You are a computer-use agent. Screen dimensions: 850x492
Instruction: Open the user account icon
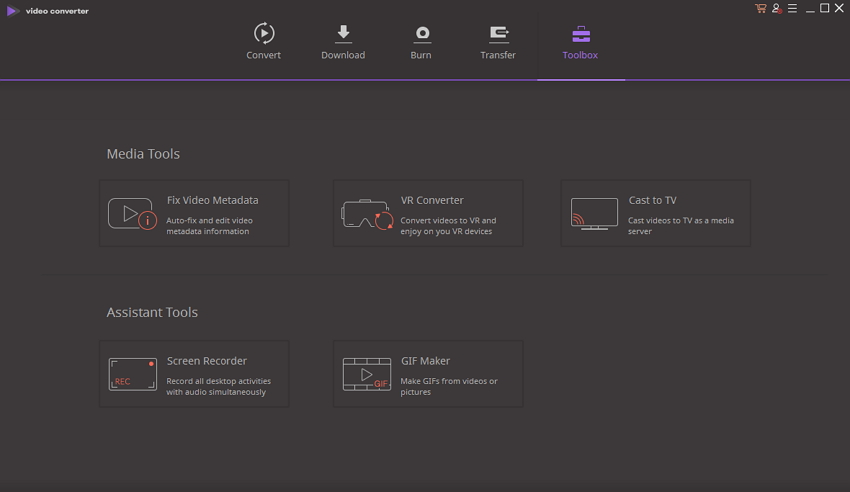coord(777,8)
